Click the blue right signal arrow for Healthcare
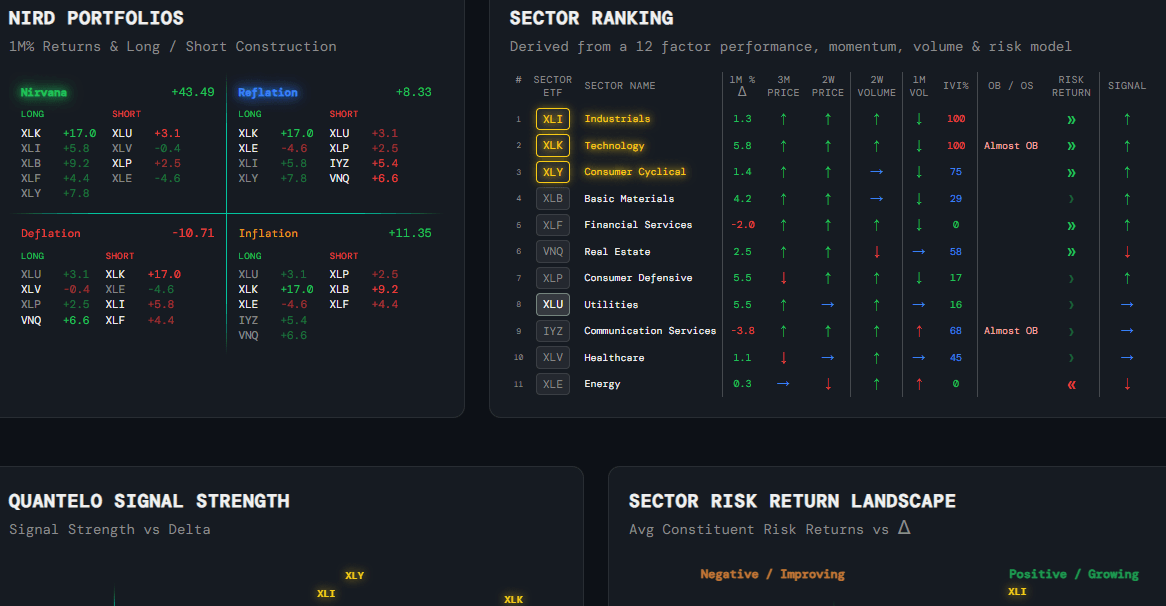1166x606 pixels. 1127,357
